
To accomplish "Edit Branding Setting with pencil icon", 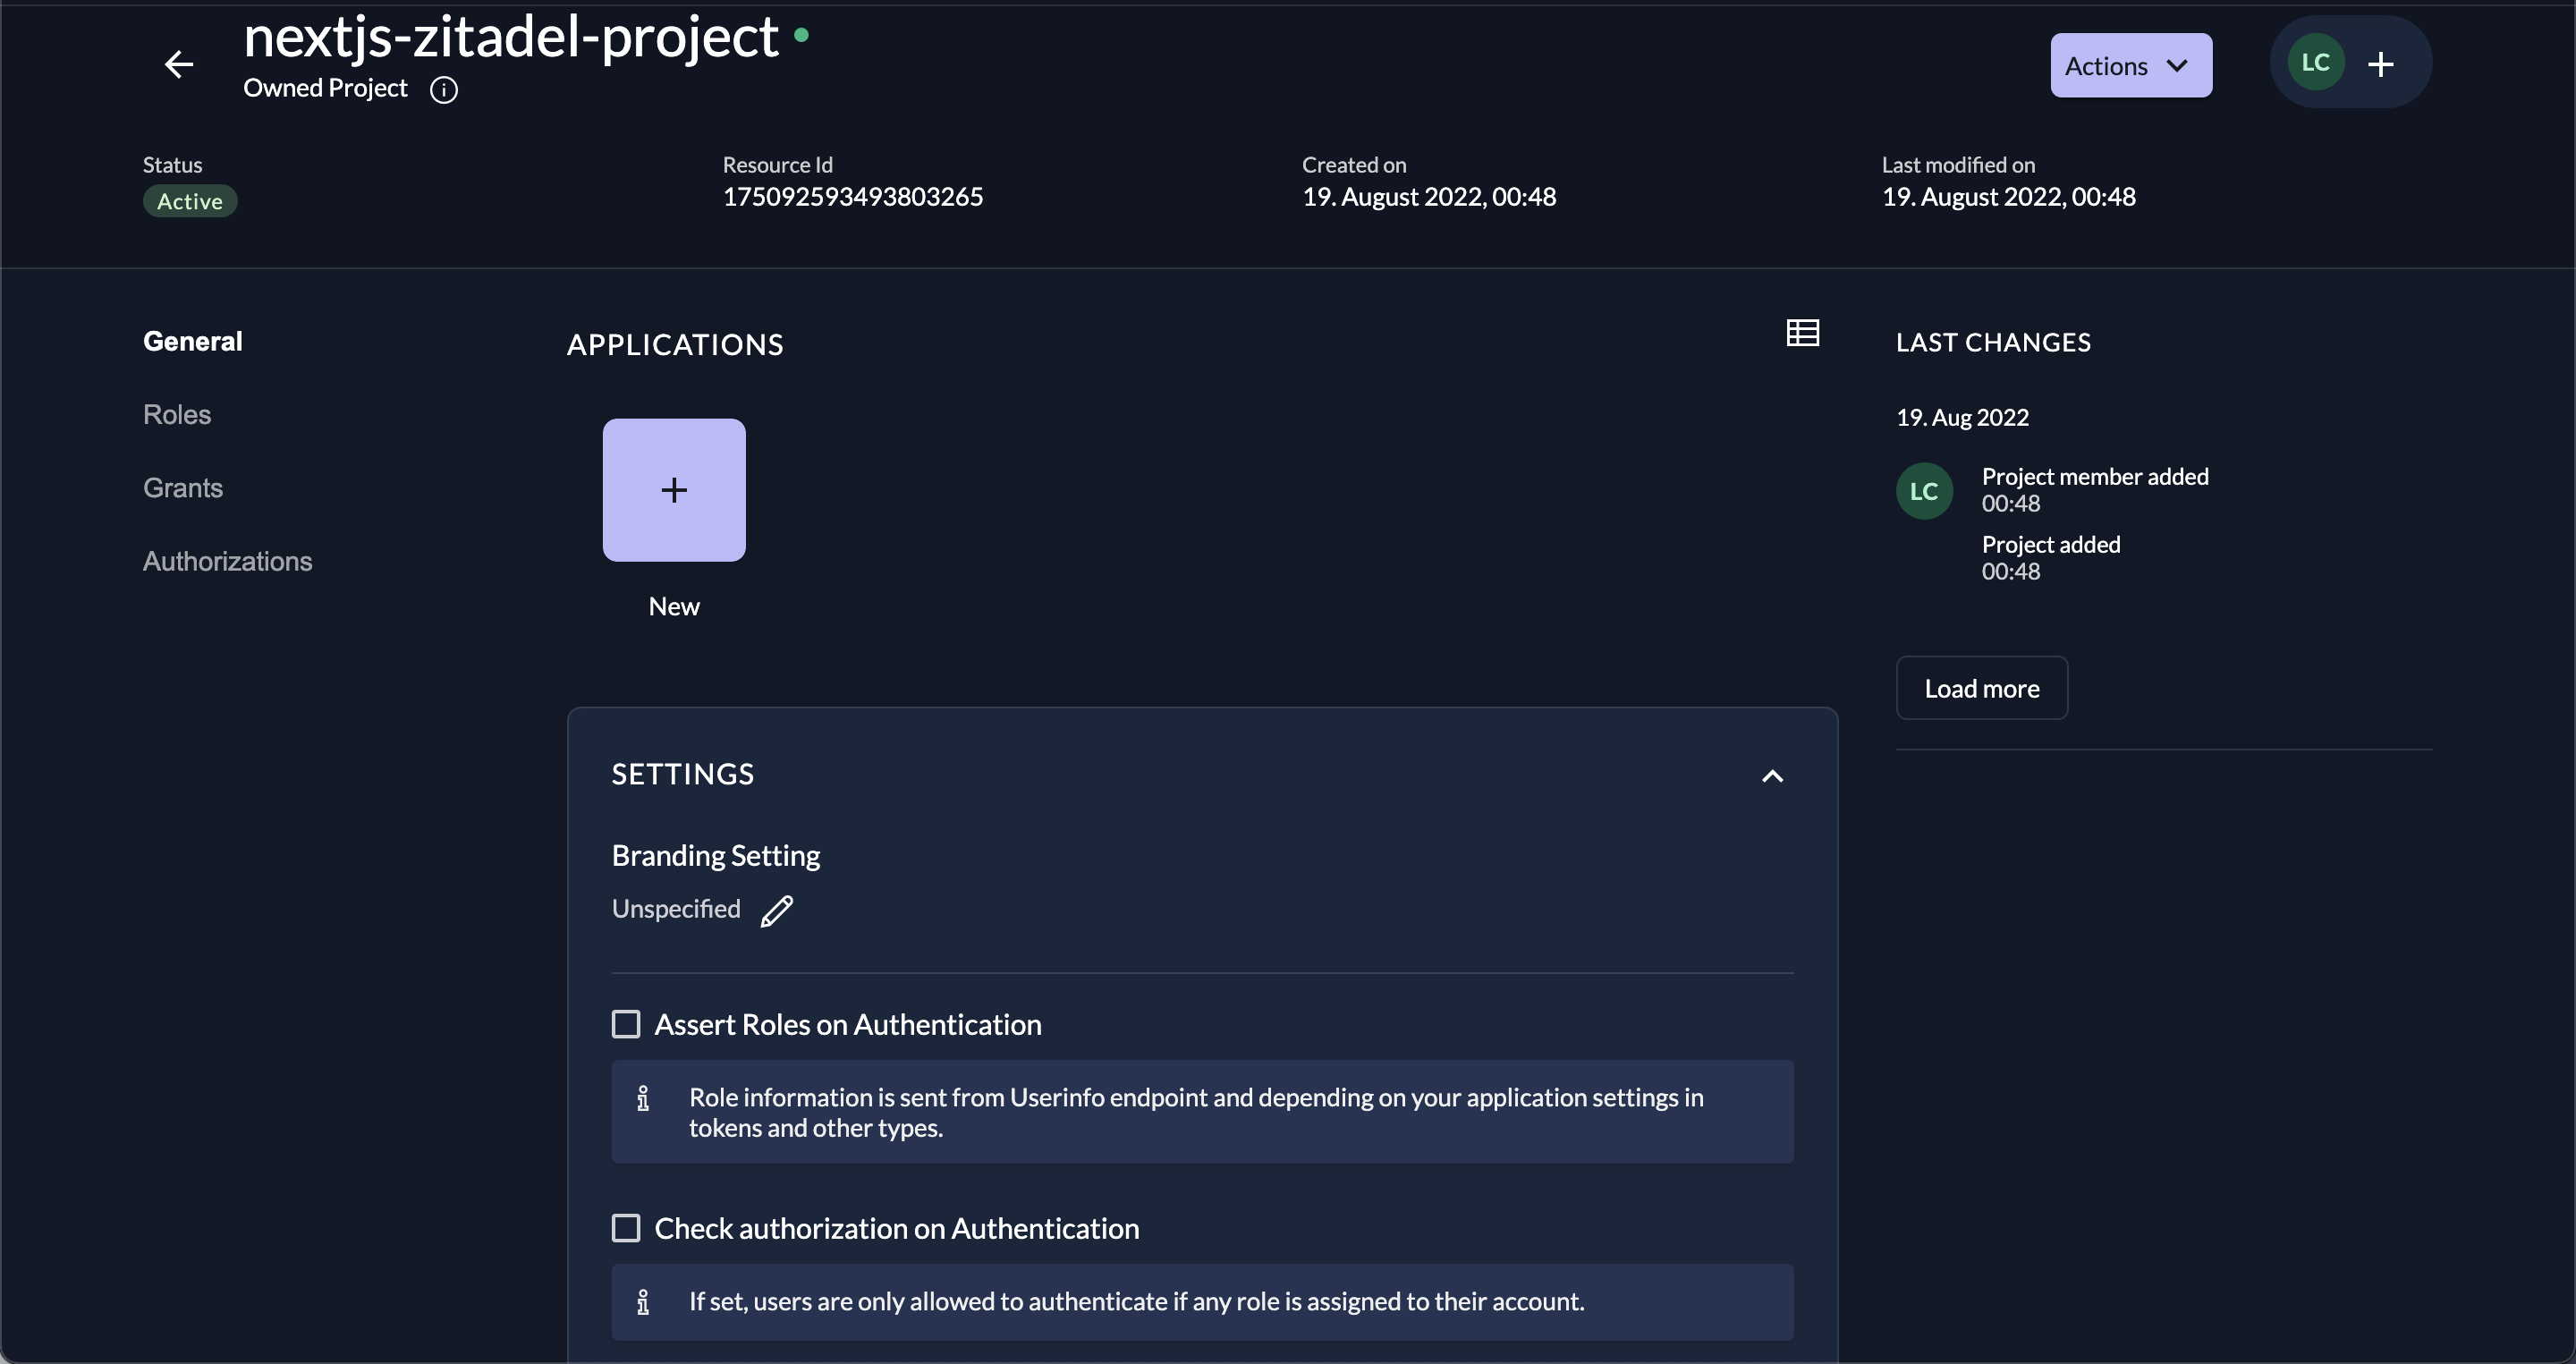I will tap(777, 911).
